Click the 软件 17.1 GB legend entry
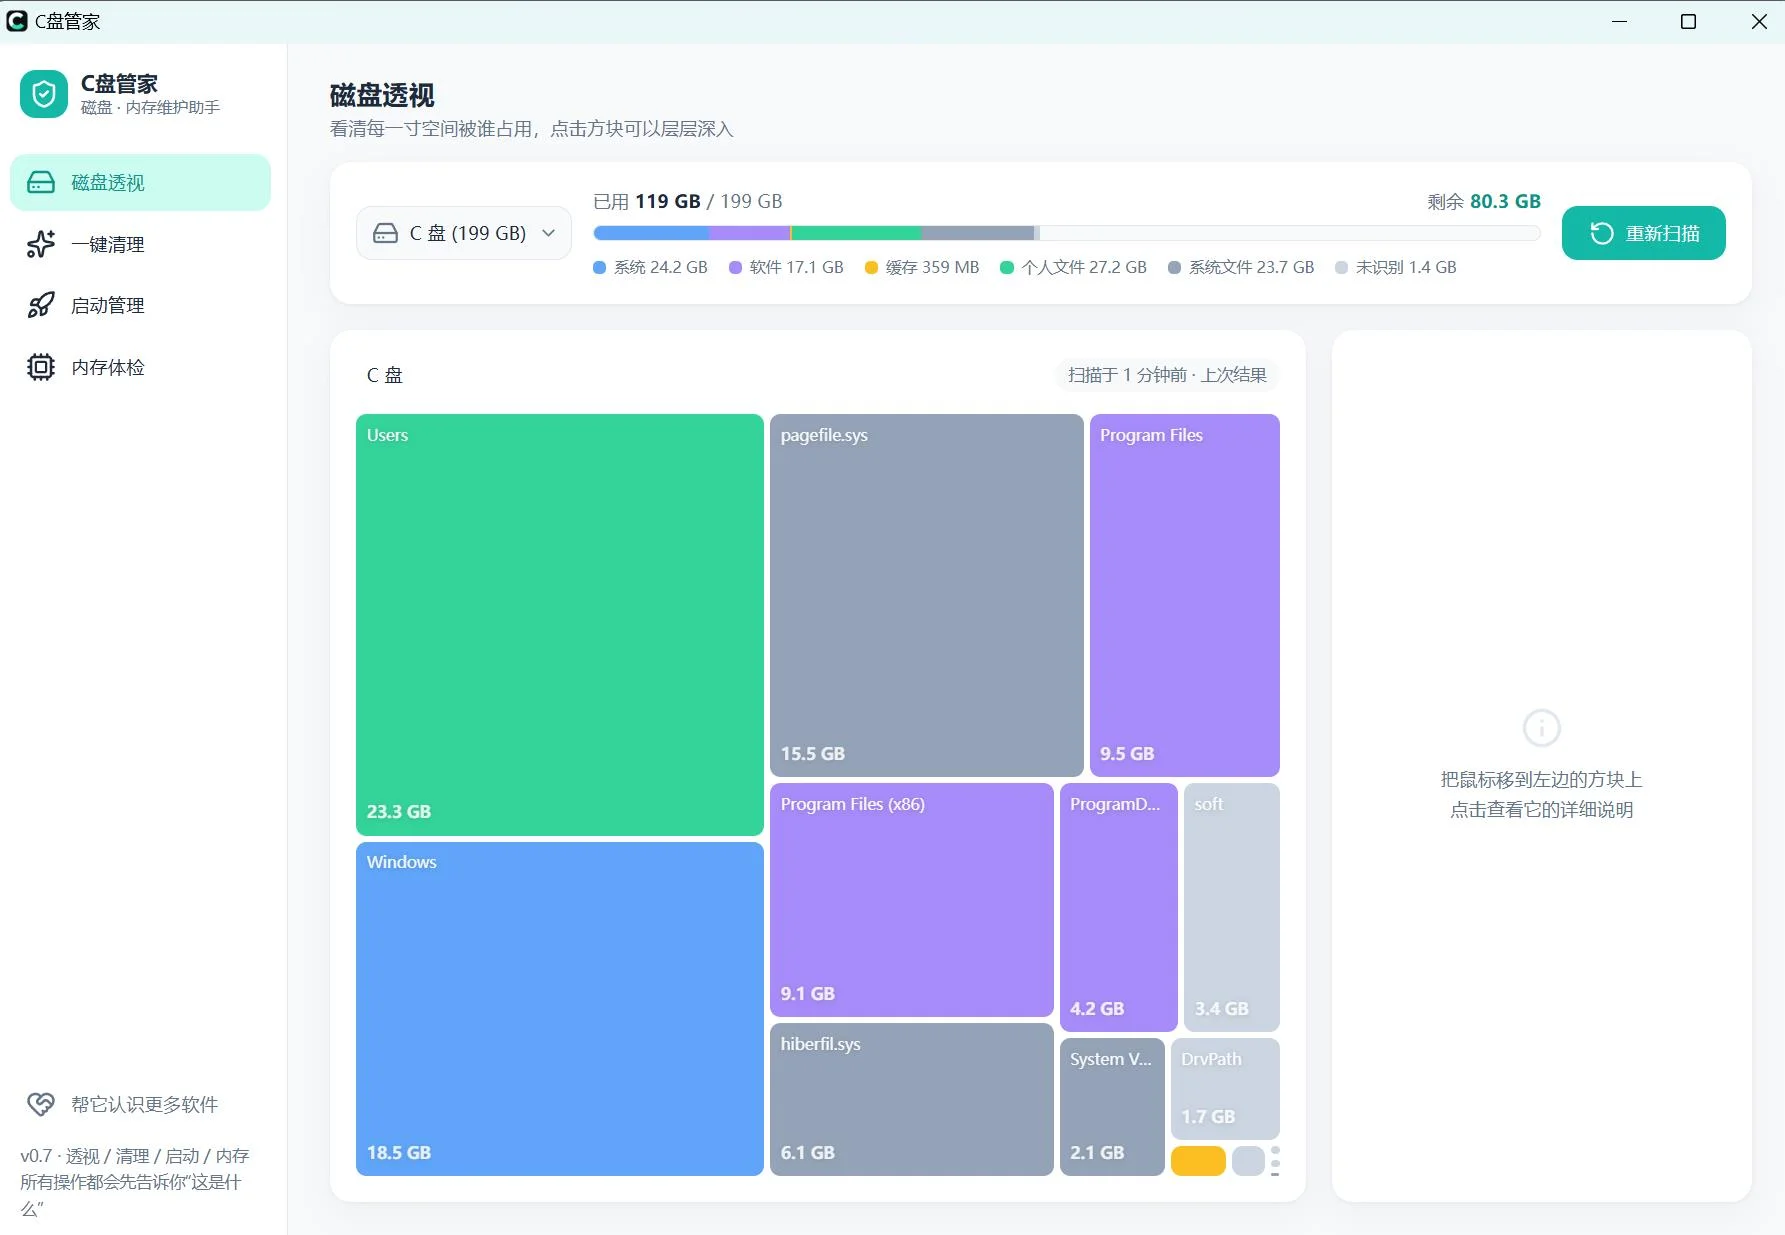The height and width of the screenshot is (1235, 1785). click(786, 267)
